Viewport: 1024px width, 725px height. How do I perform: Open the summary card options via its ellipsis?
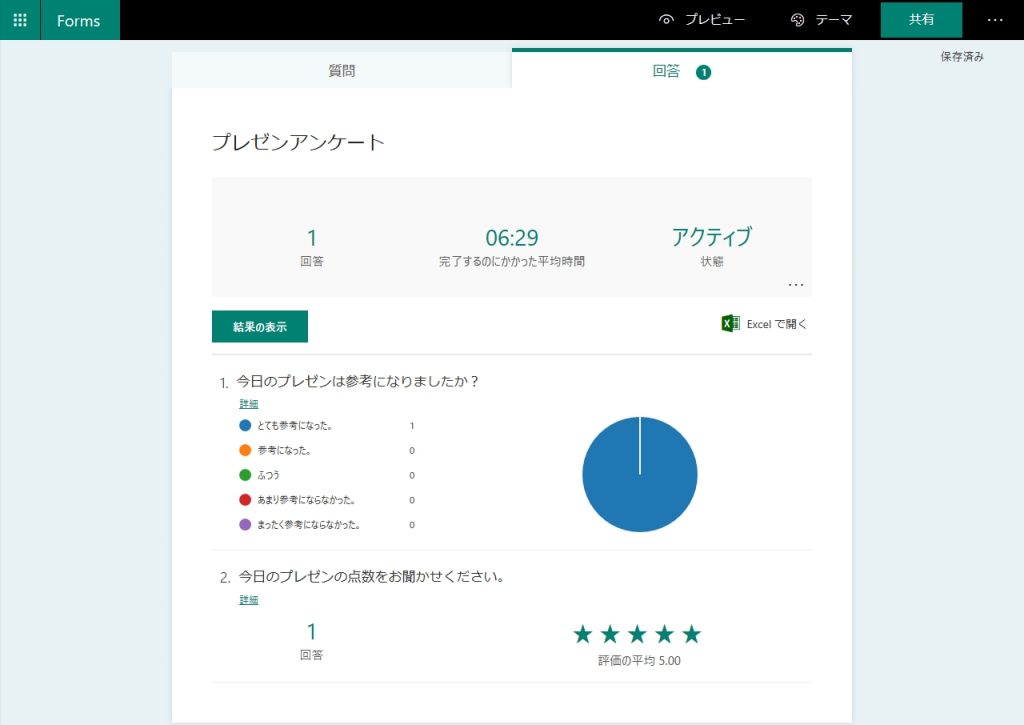point(796,284)
